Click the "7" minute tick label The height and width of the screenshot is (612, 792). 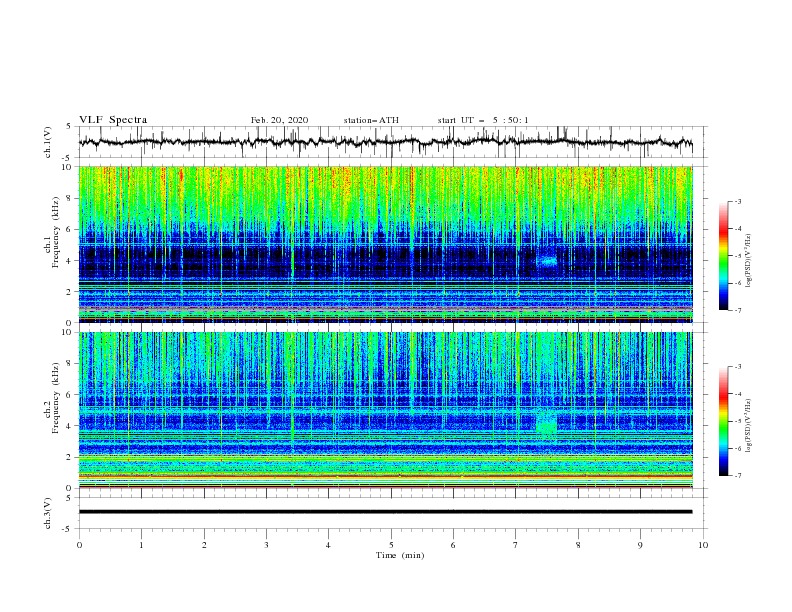[516, 545]
